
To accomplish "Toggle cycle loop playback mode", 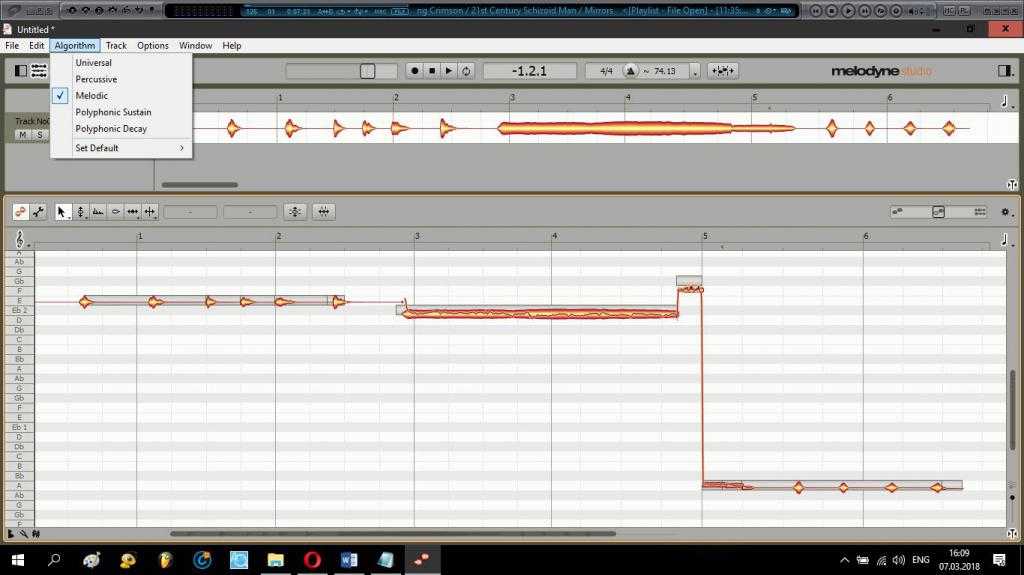I will 466,71.
